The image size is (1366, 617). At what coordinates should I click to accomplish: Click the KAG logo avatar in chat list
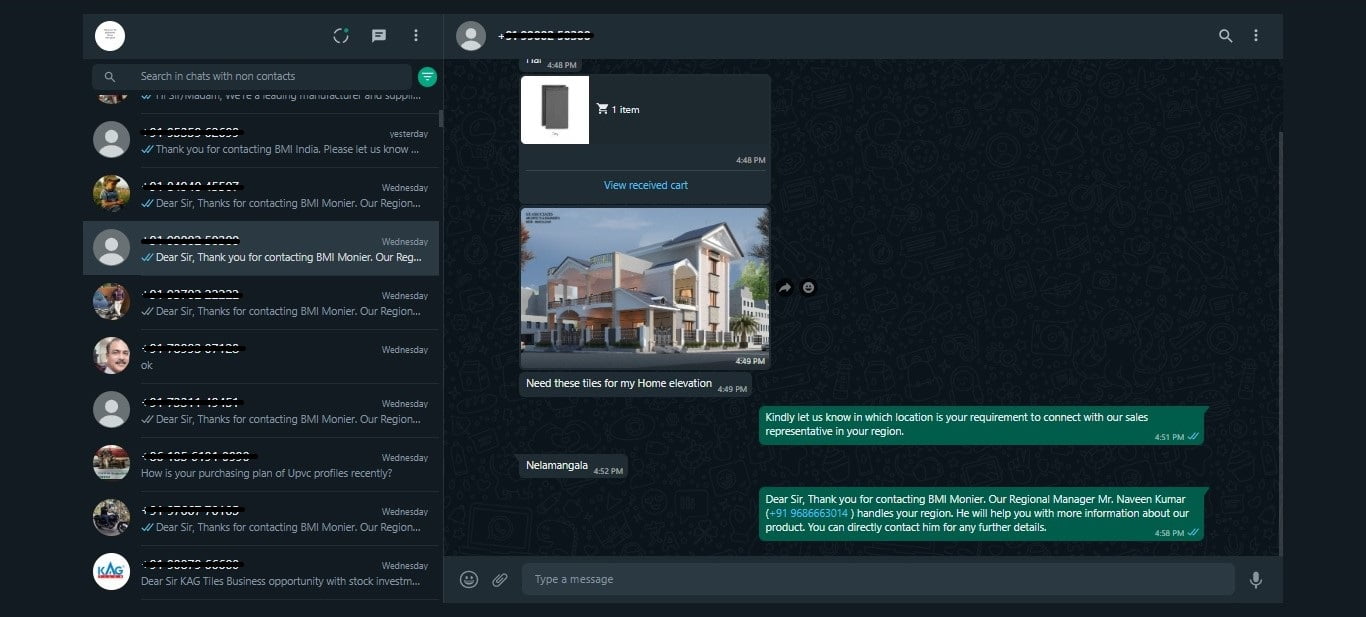point(111,572)
